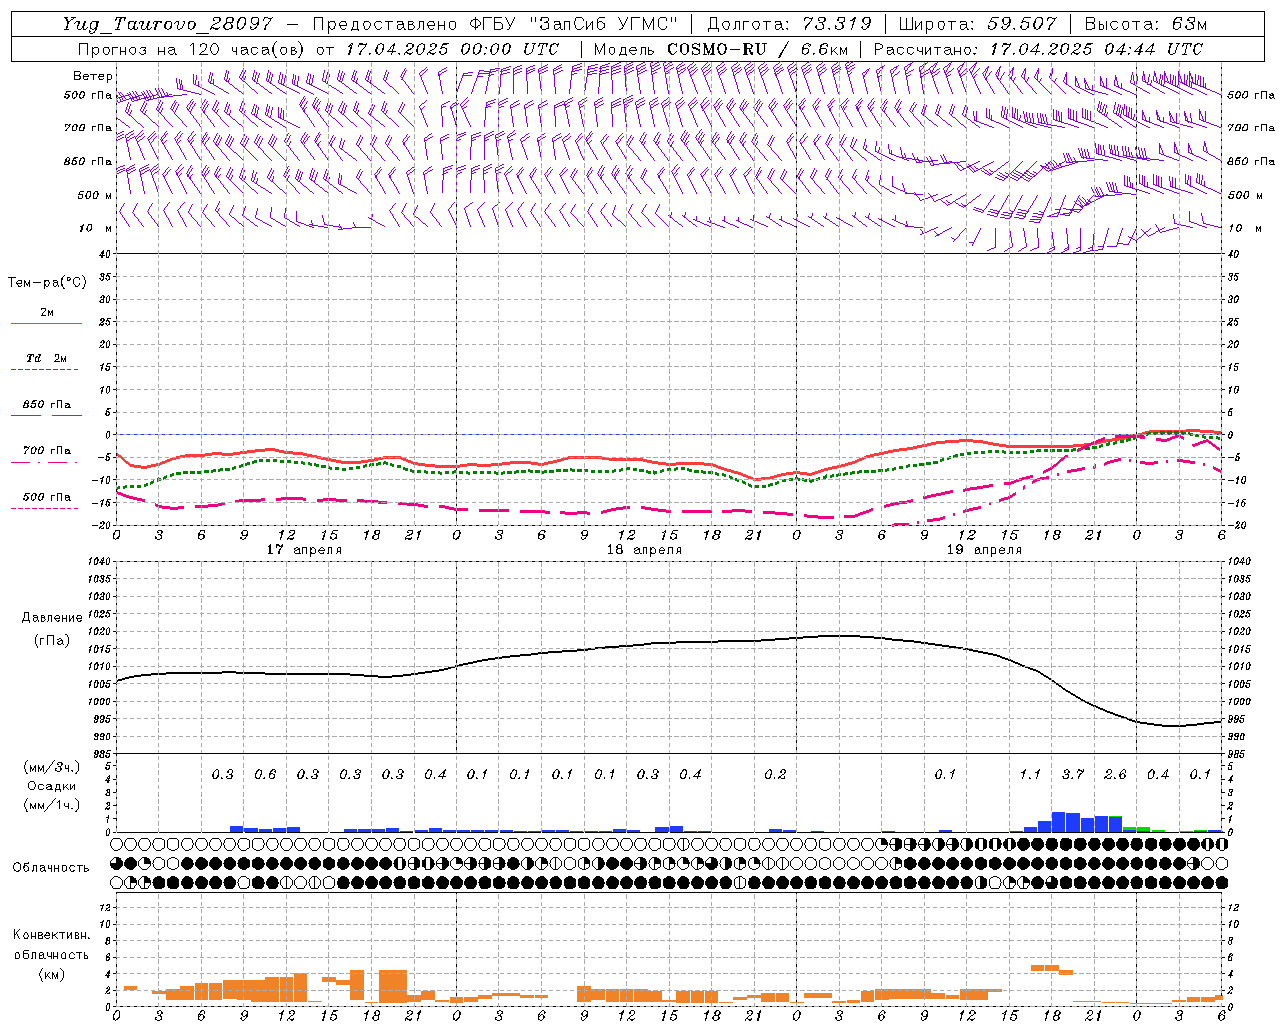Select Рассчитано: 17.04.2025 04:44 UTC text
Screen dimensions: 1280x1024
(1038, 49)
